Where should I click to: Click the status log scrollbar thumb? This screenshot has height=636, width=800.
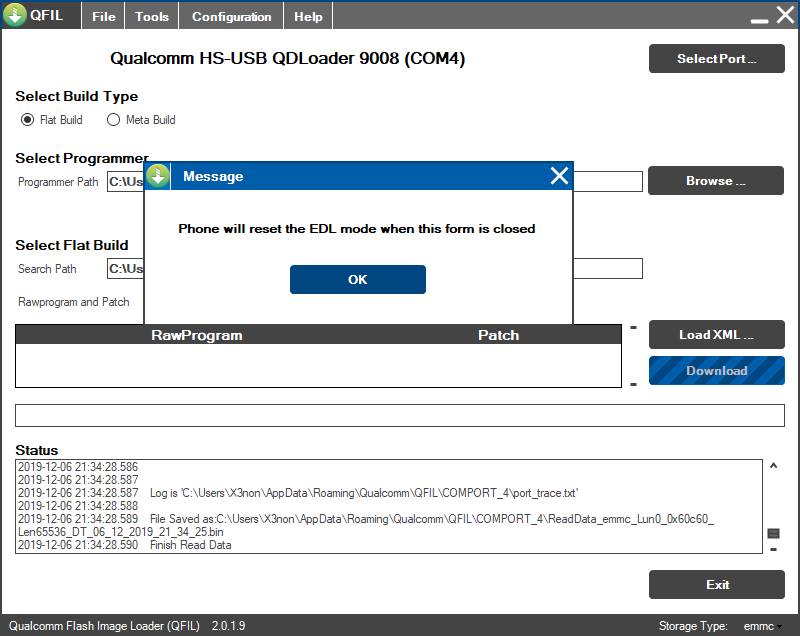tap(773, 533)
